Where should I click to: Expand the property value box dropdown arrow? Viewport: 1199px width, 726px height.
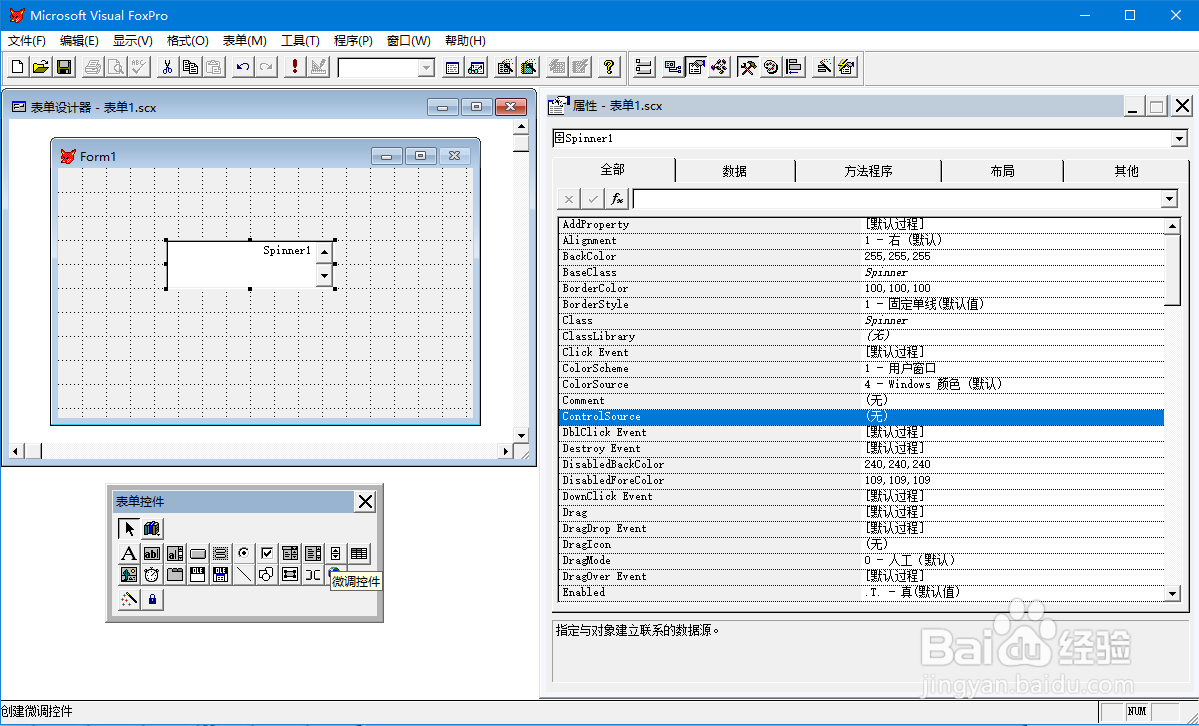(x=1168, y=199)
